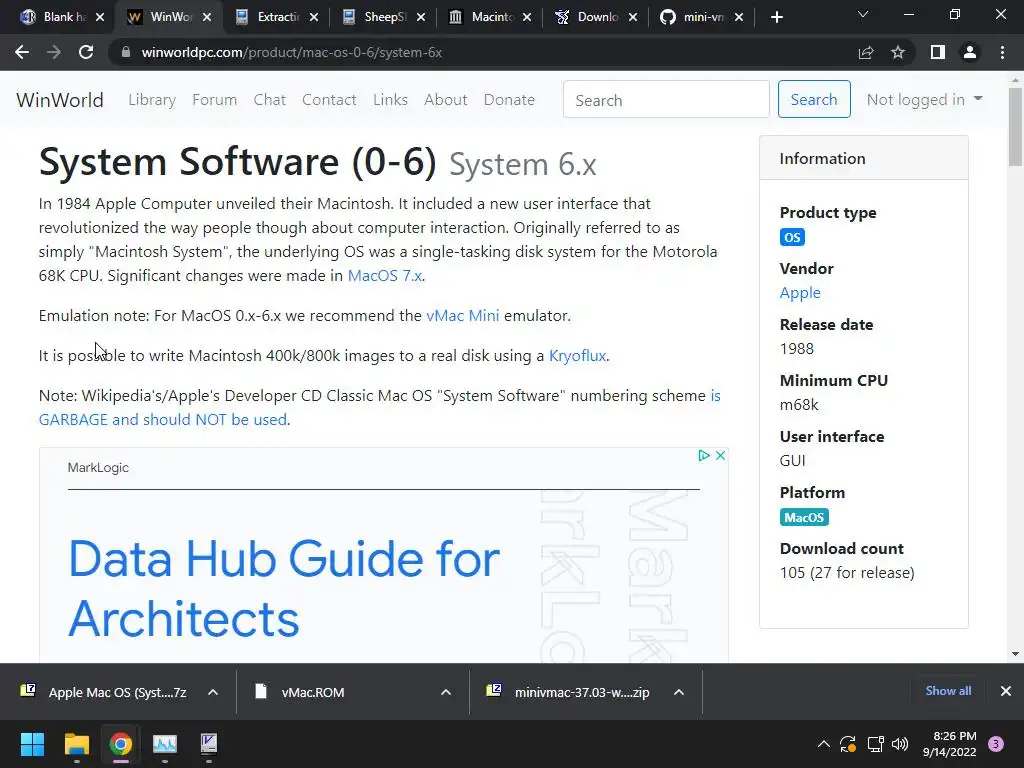Show hidden system tray icons
1024x768 pixels.
(x=824, y=744)
